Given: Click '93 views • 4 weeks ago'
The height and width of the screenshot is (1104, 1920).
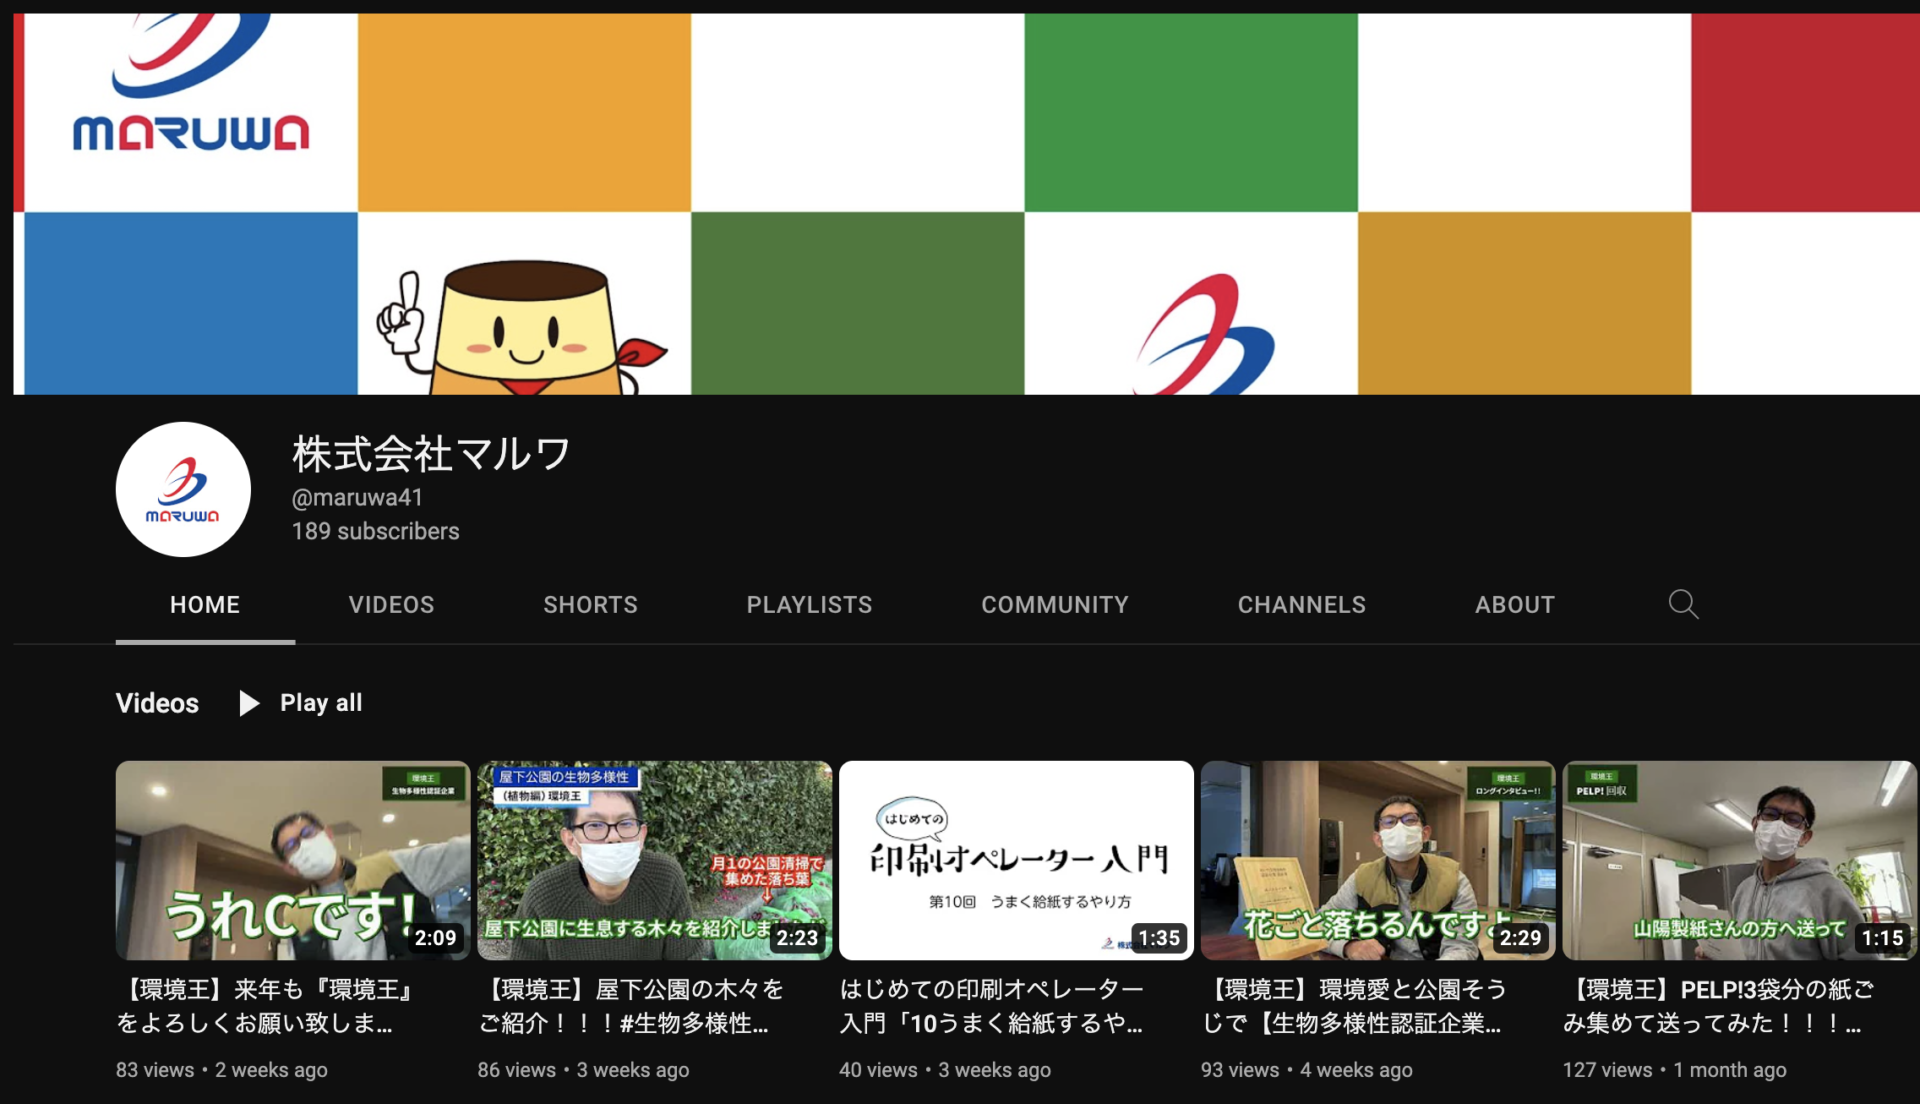Looking at the screenshot, I should (x=1306, y=1070).
